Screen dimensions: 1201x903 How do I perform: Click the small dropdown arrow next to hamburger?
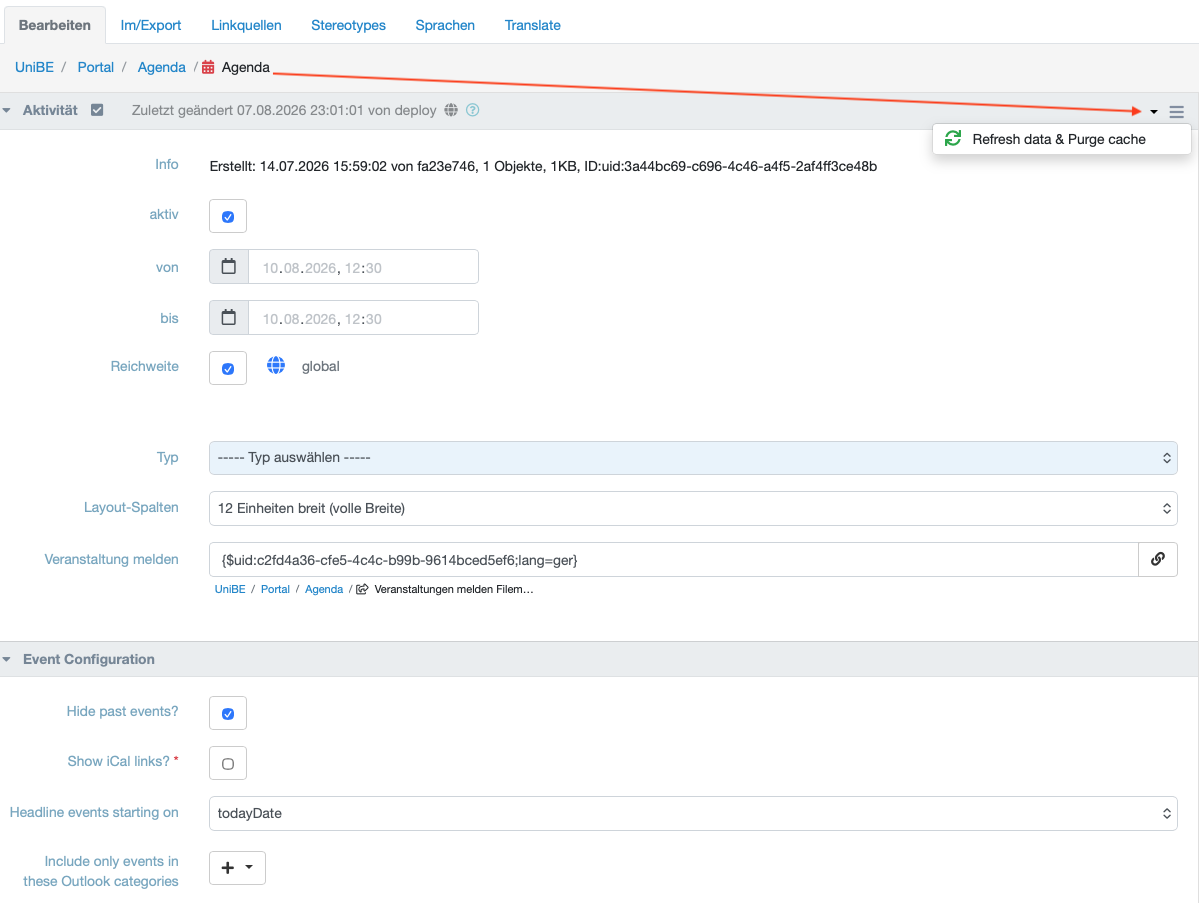pyautogui.click(x=1154, y=112)
